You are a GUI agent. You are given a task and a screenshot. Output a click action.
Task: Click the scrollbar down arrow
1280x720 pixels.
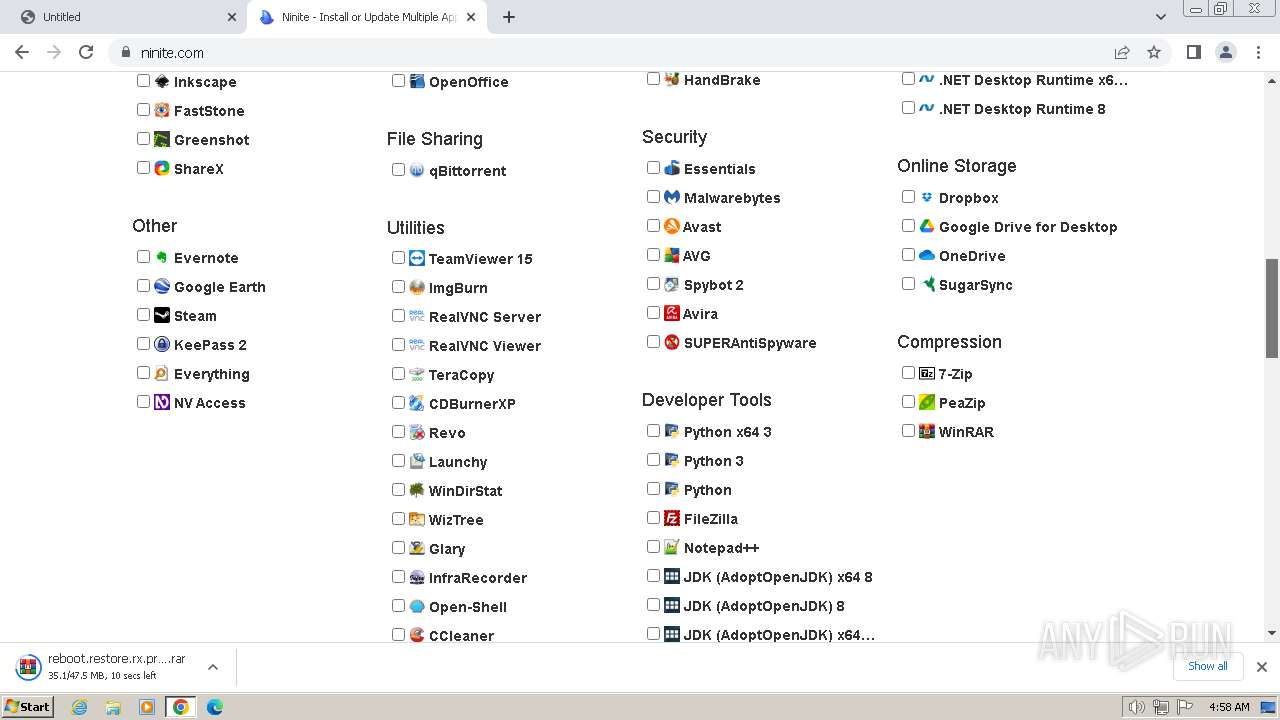click(1272, 633)
